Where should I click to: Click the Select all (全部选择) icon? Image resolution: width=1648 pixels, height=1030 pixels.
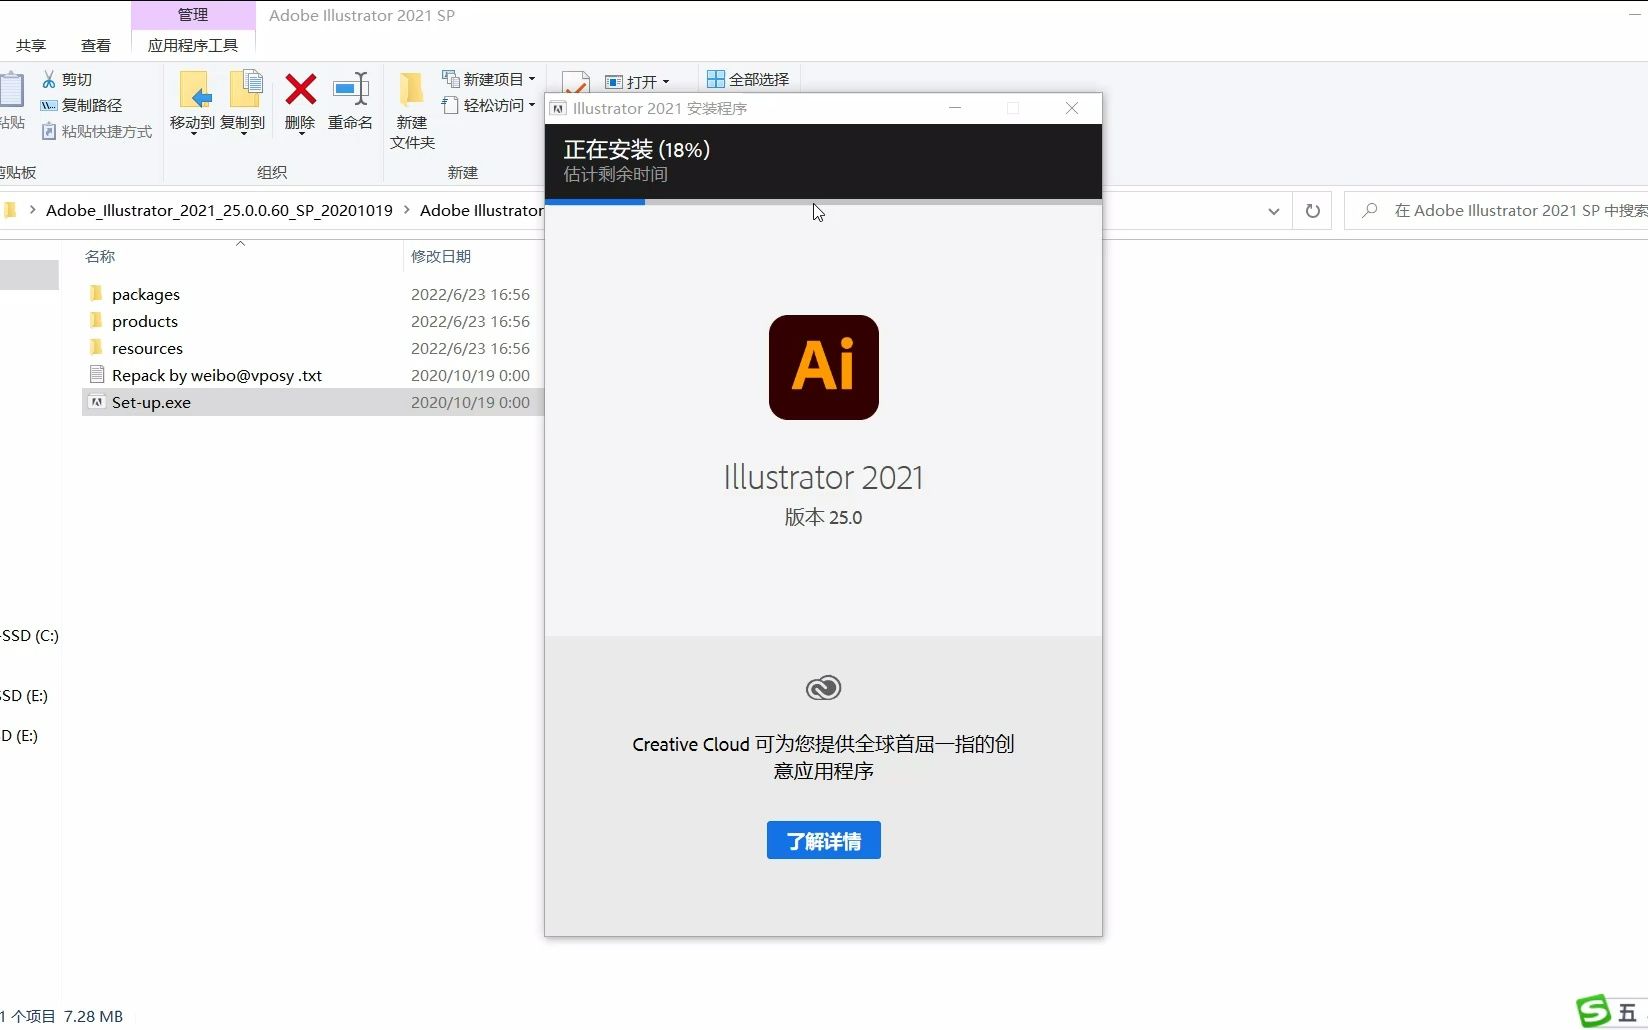click(x=747, y=78)
